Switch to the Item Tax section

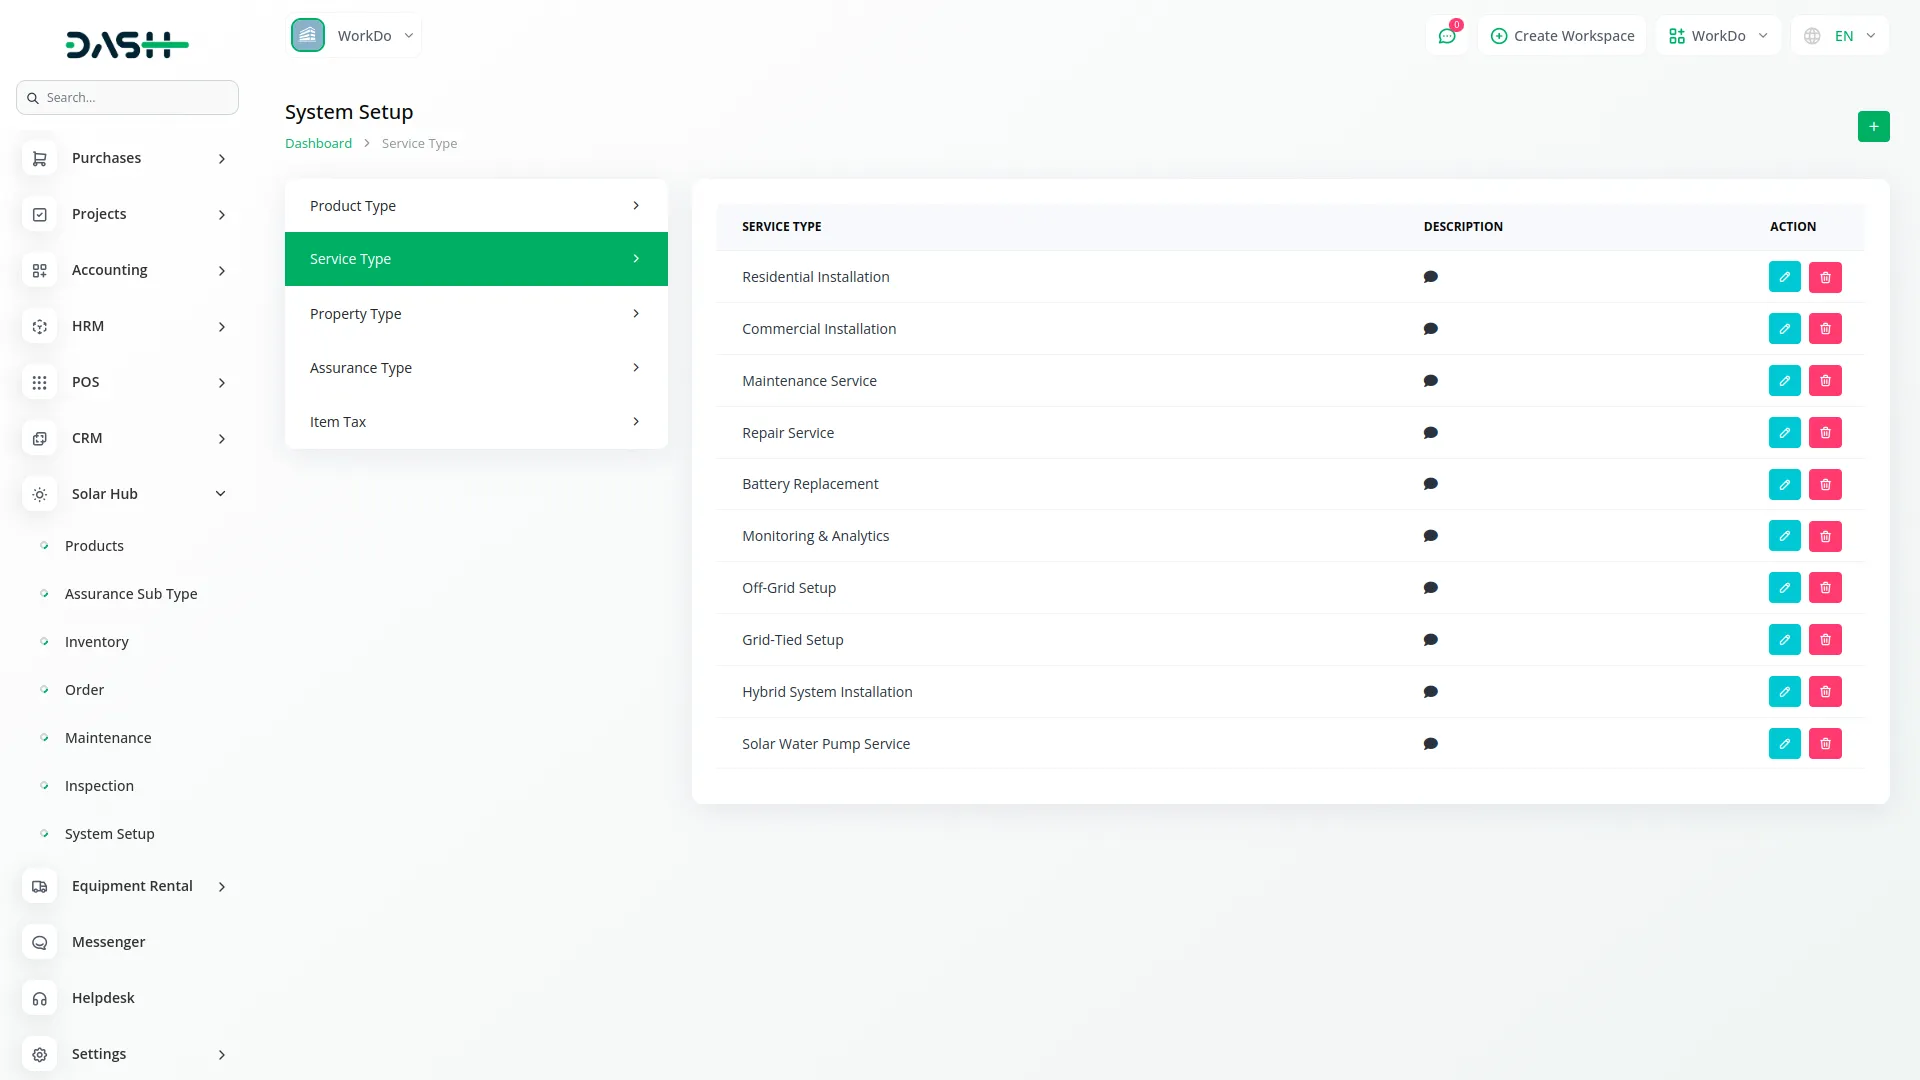(476, 422)
